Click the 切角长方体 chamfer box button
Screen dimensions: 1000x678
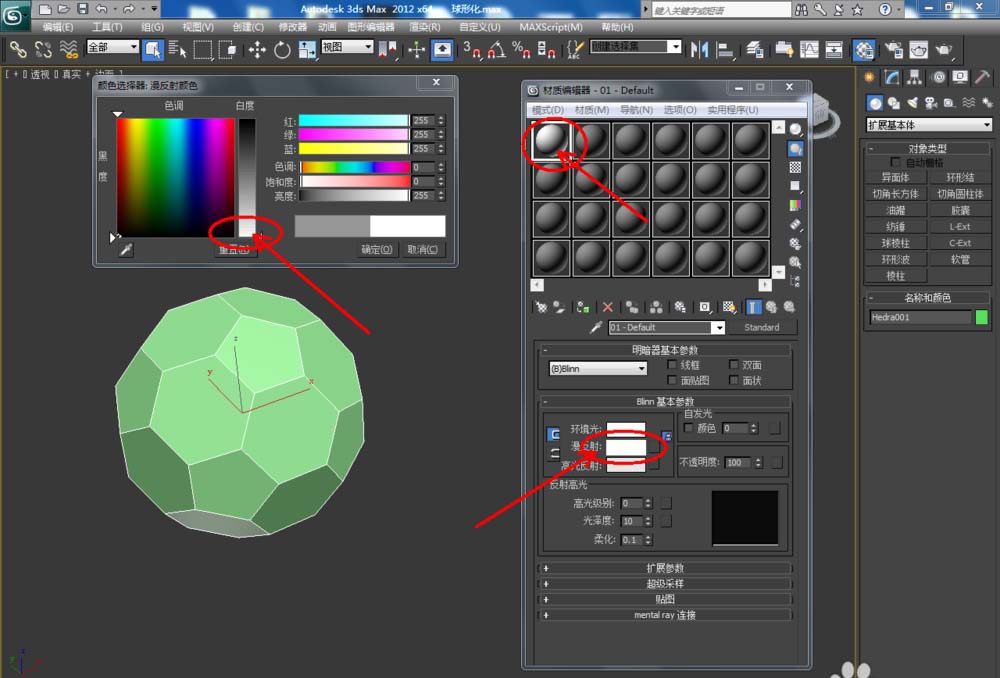click(895, 193)
